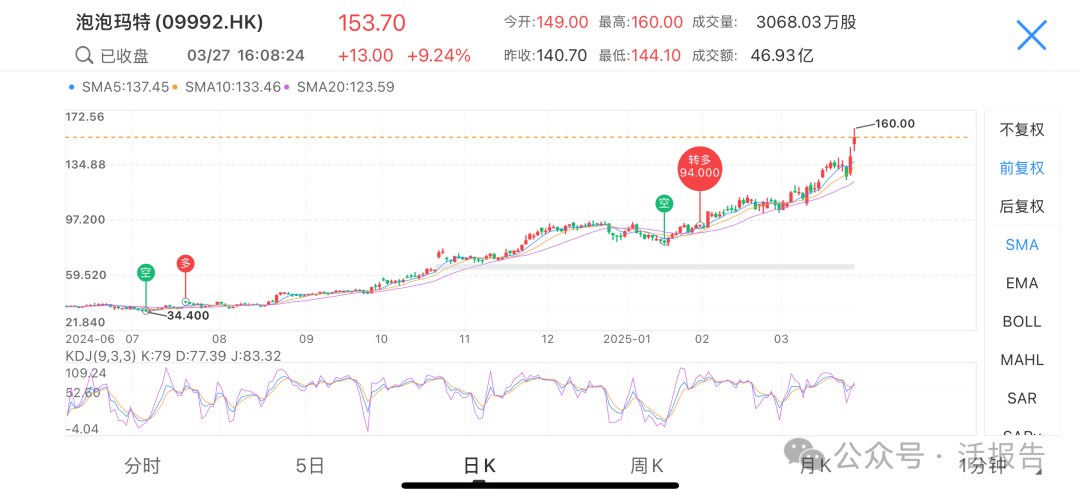This screenshot has height=499, width=1080.
Task: Switch to 周K weekly chart tab
Action: [x=647, y=466]
